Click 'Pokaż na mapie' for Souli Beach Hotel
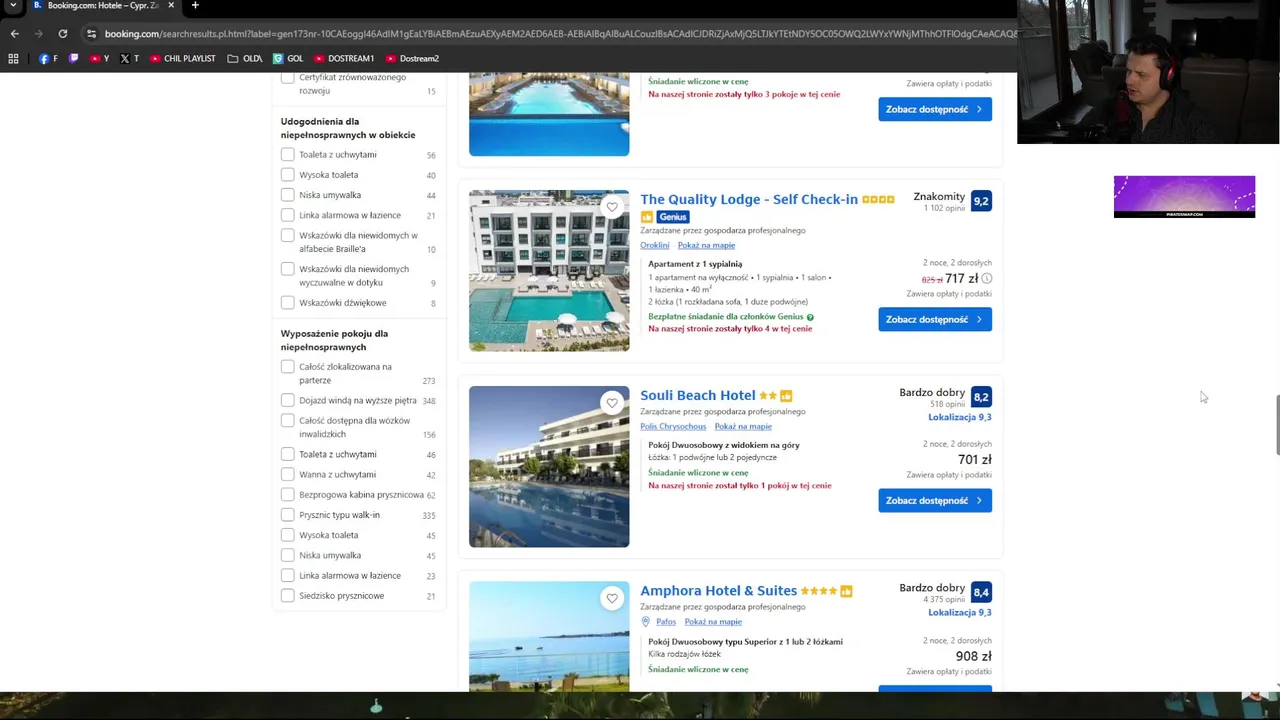The height and width of the screenshot is (720, 1280). coord(743,426)
